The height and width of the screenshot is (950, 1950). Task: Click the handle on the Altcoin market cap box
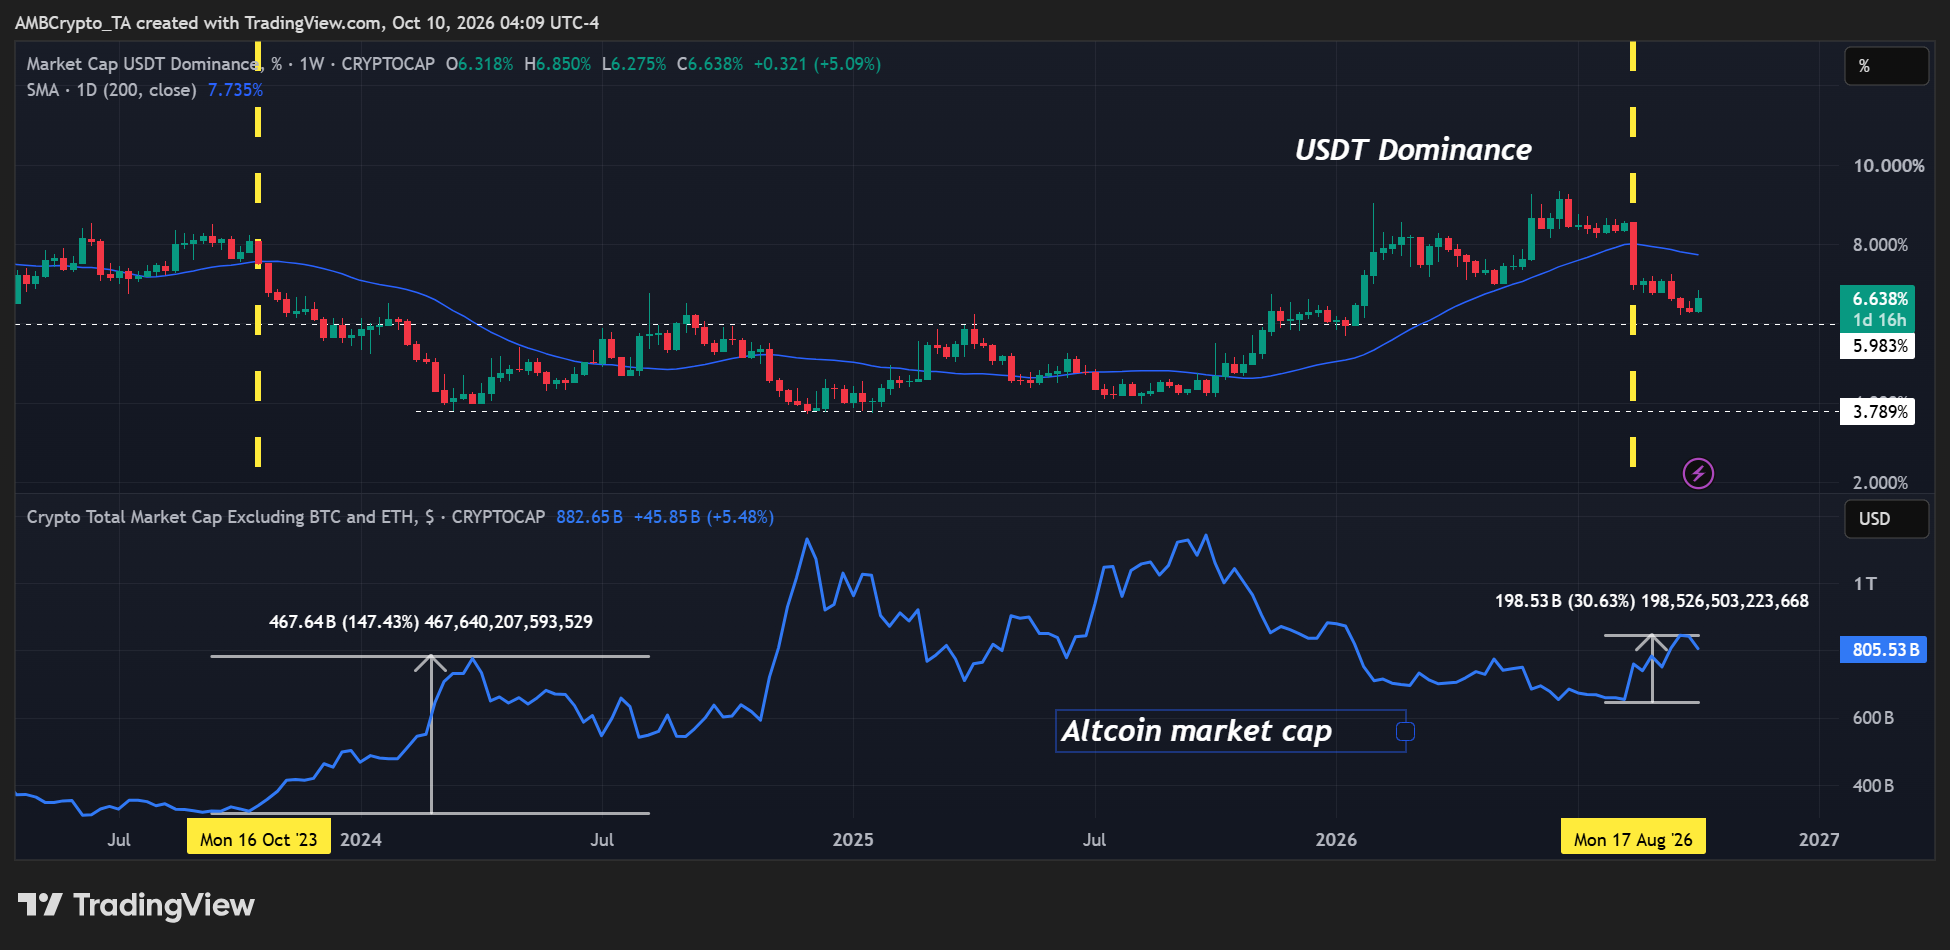coord(1405,732)
